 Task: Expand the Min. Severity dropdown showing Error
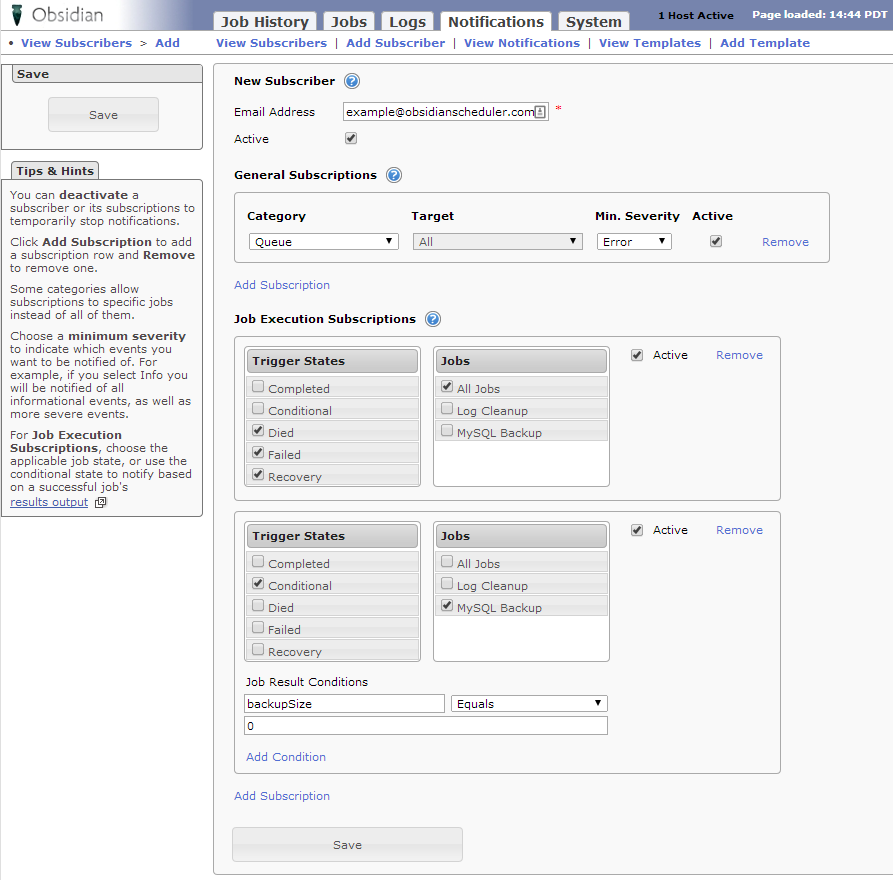click(634, 242)
